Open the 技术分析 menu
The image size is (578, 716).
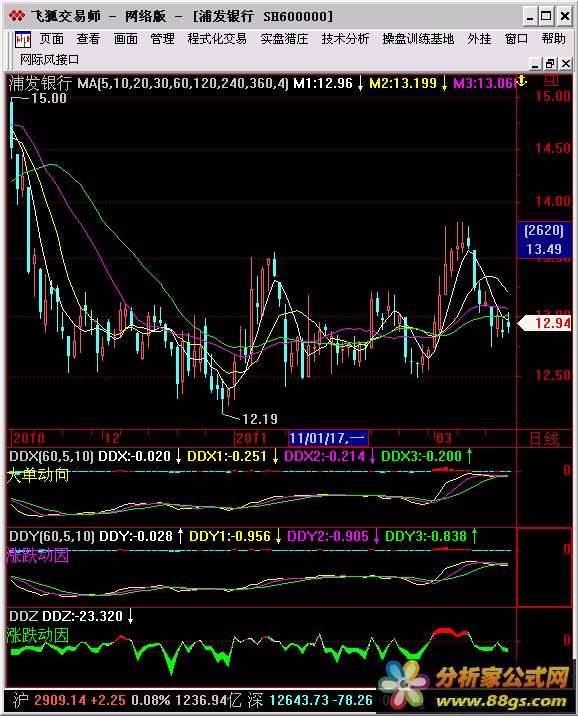point(345,39)
